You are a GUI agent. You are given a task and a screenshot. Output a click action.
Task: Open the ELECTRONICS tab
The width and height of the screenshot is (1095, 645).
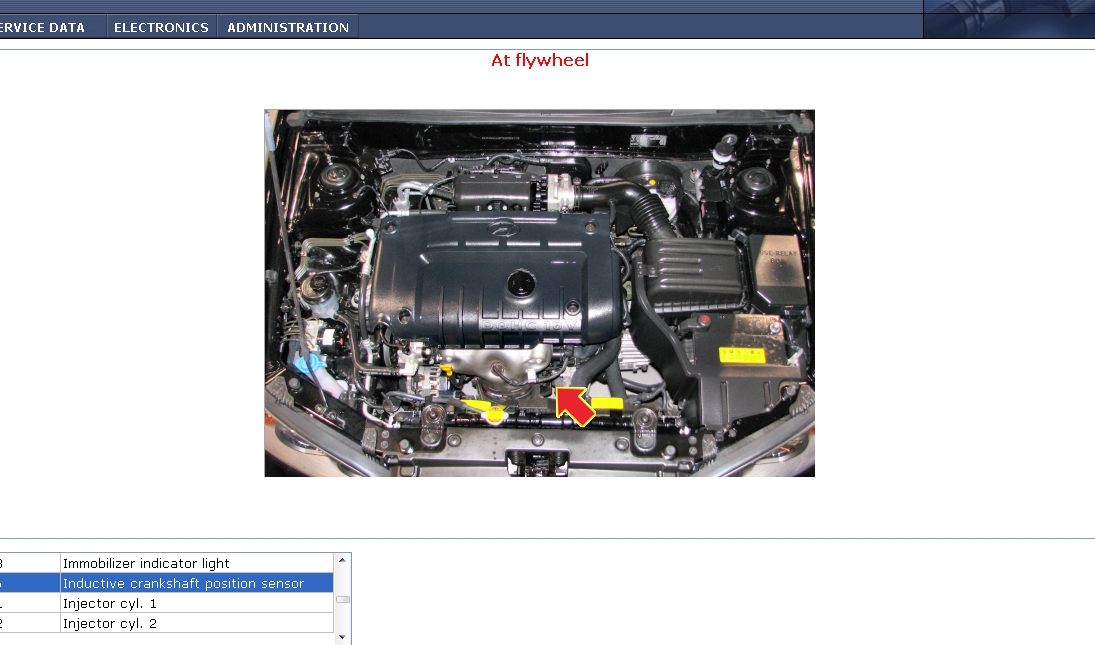[x=161, y=27]
